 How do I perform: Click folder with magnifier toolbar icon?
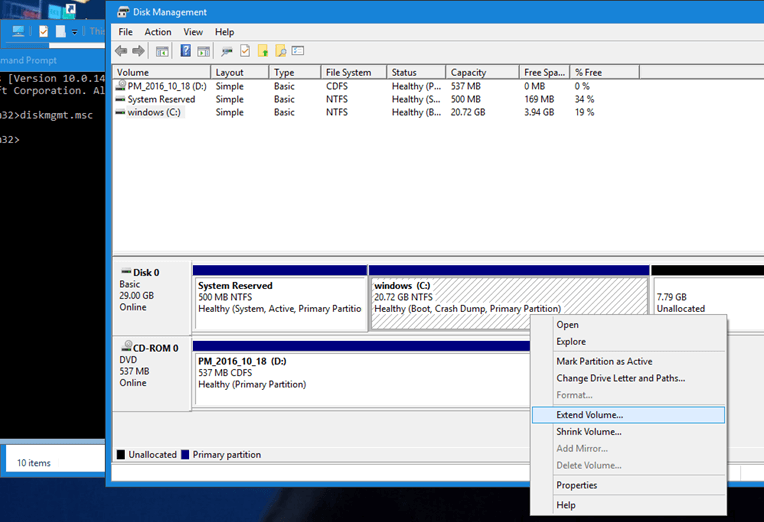[x=281, y=51]
